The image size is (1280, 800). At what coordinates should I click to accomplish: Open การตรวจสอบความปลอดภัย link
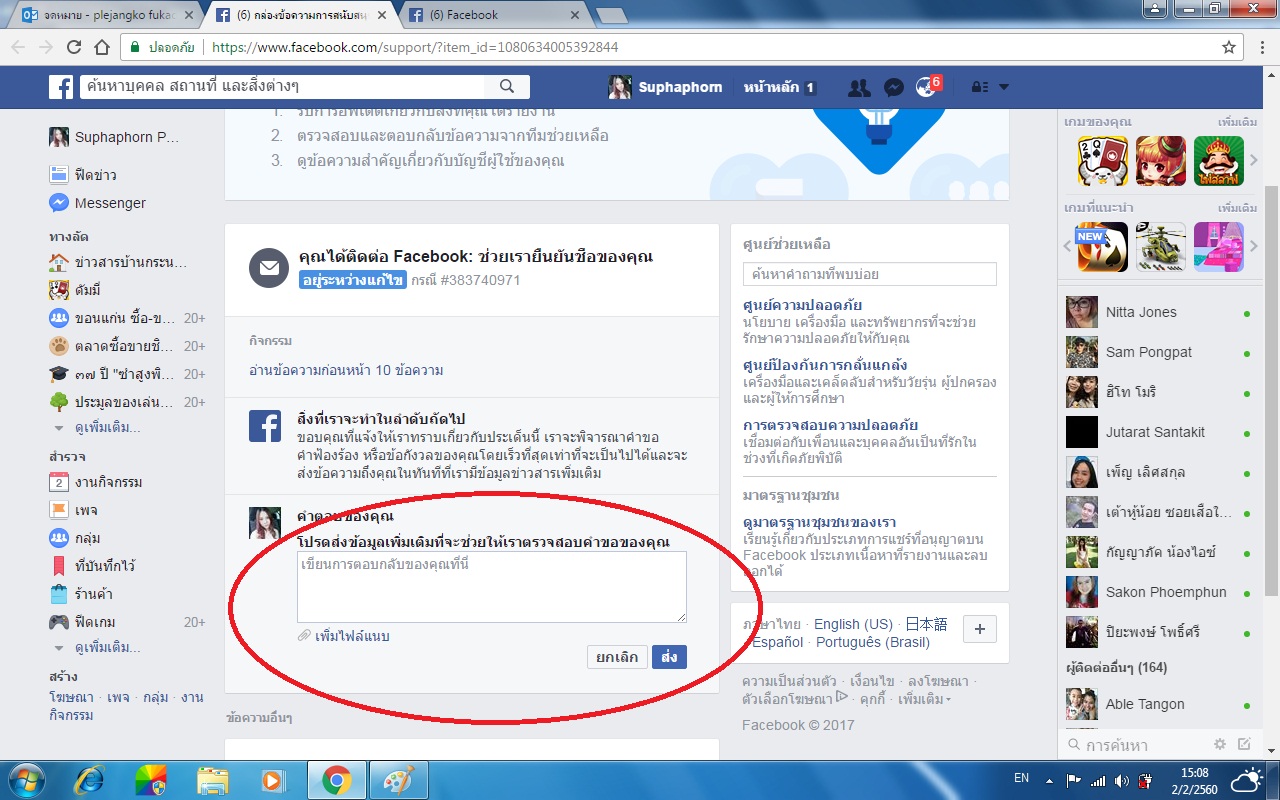[x=830, y=425]
